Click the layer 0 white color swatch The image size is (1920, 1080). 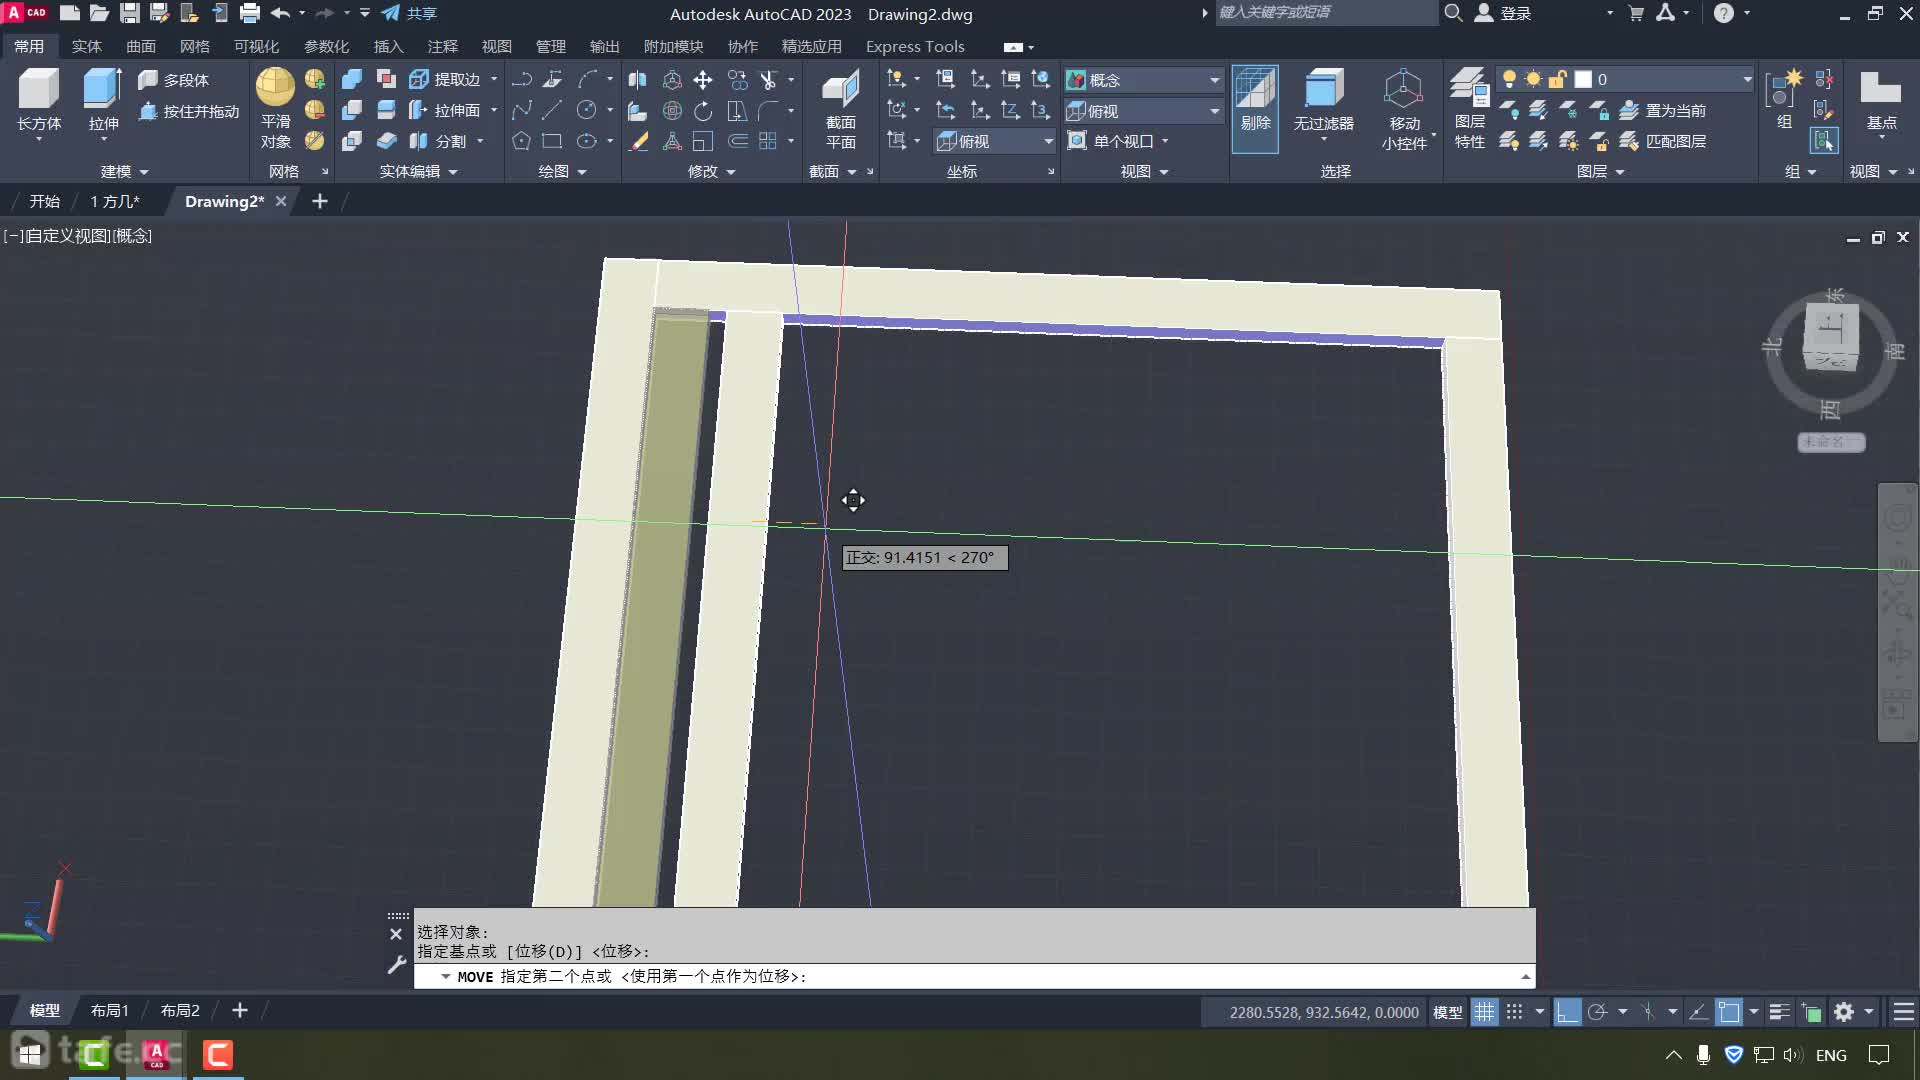[x=1583, y=79]
